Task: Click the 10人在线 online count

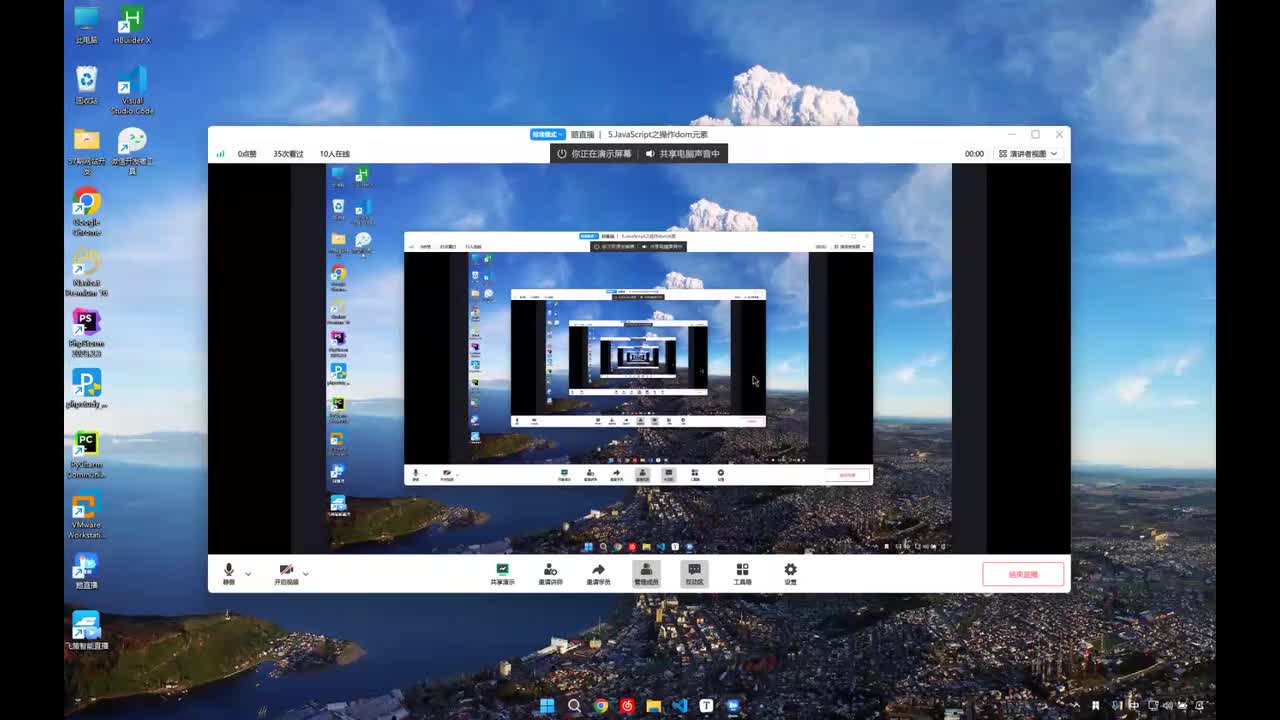Action: [335, 154]
